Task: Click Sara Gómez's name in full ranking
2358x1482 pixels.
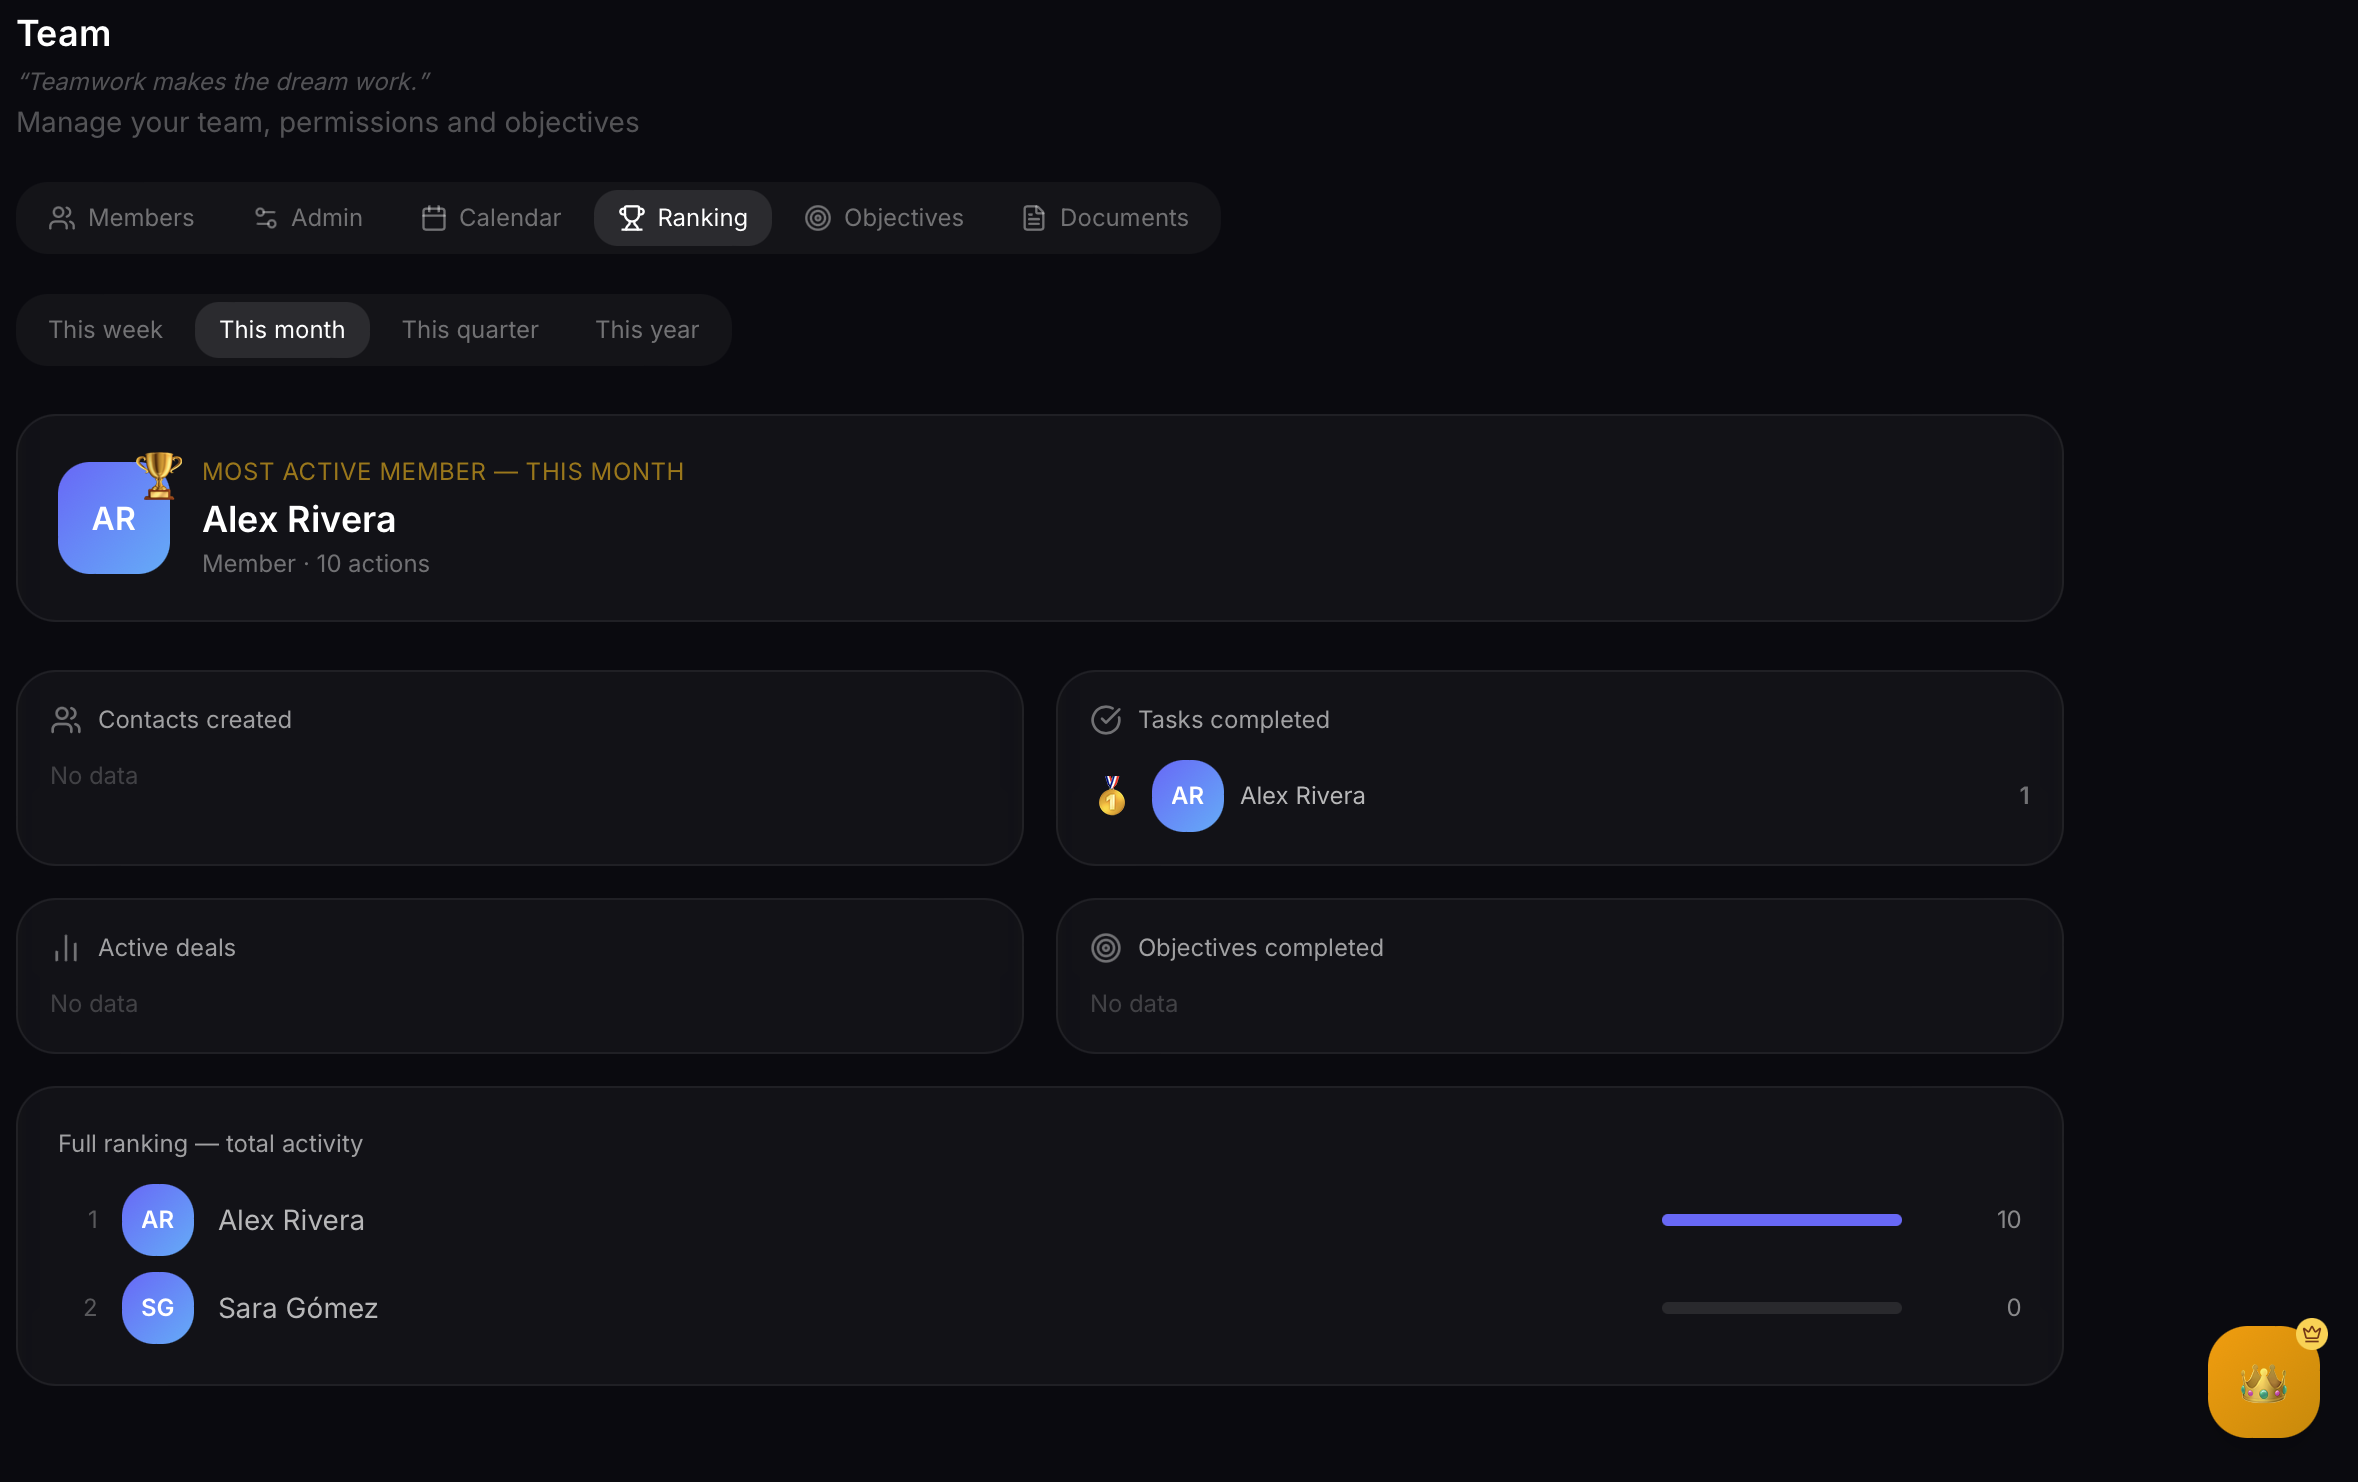Action: (x=298, y=1308)
